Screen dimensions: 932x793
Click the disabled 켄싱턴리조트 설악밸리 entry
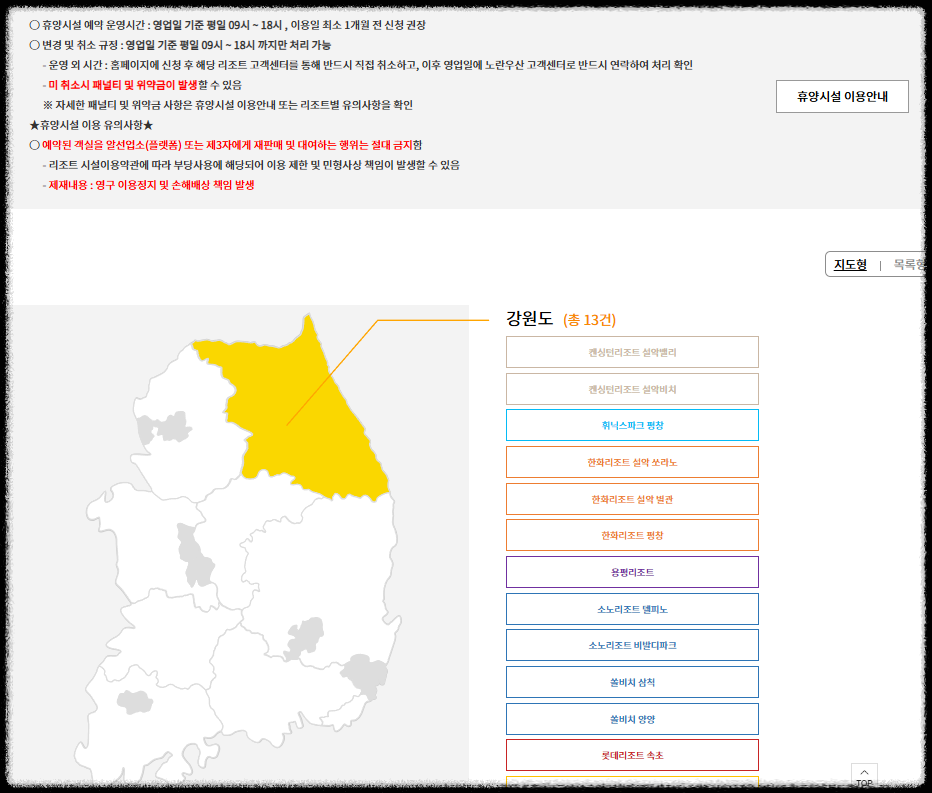pos(632,352)
